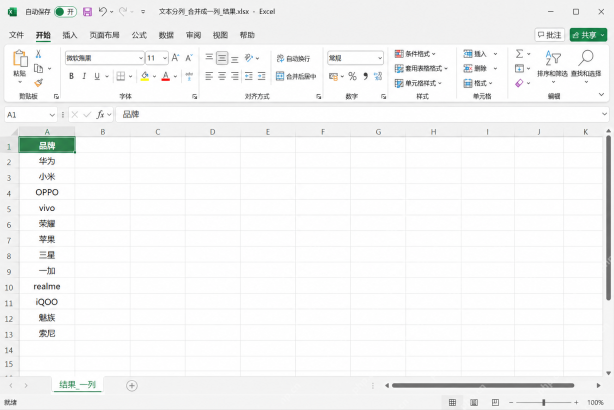Align text to the top

pos(209,58)
